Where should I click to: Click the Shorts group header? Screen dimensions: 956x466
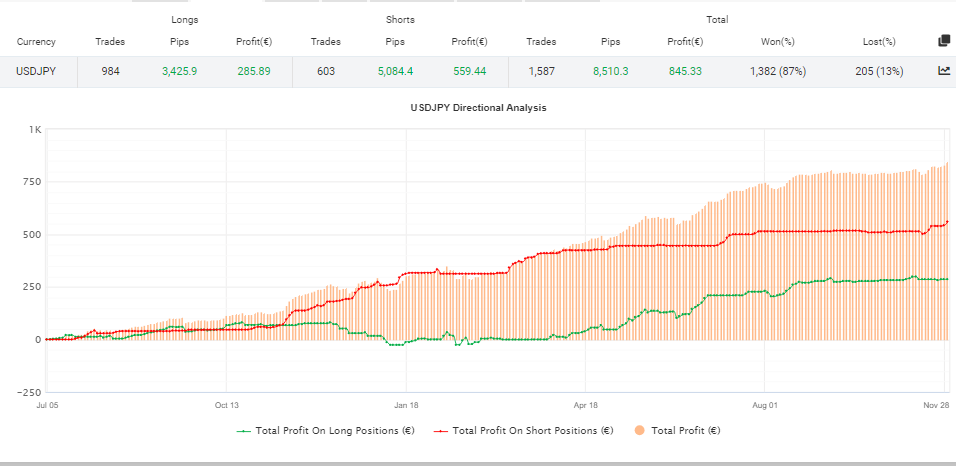(x=400, y=20)
